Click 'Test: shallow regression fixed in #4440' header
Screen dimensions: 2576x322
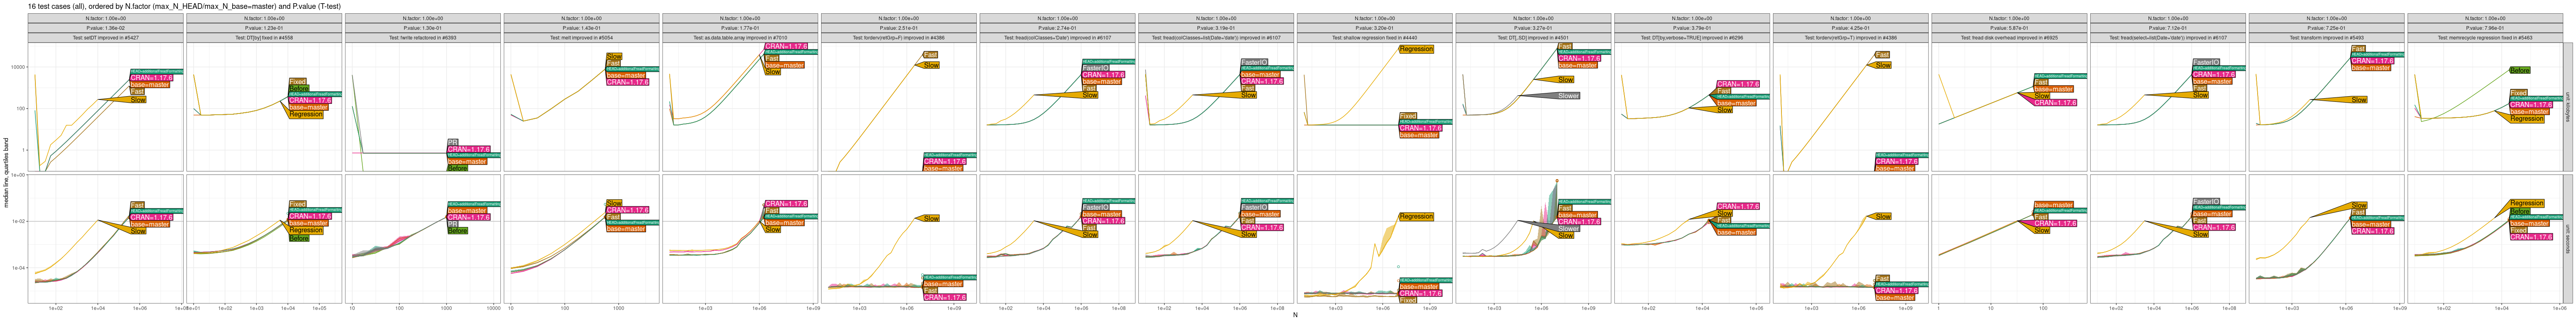(x=1374, y=38)
